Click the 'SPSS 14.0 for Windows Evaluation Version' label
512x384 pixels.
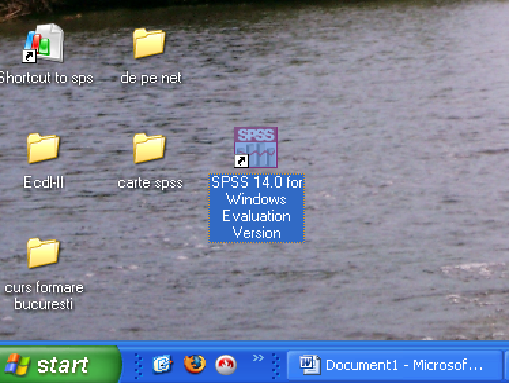tap(256, 208)
